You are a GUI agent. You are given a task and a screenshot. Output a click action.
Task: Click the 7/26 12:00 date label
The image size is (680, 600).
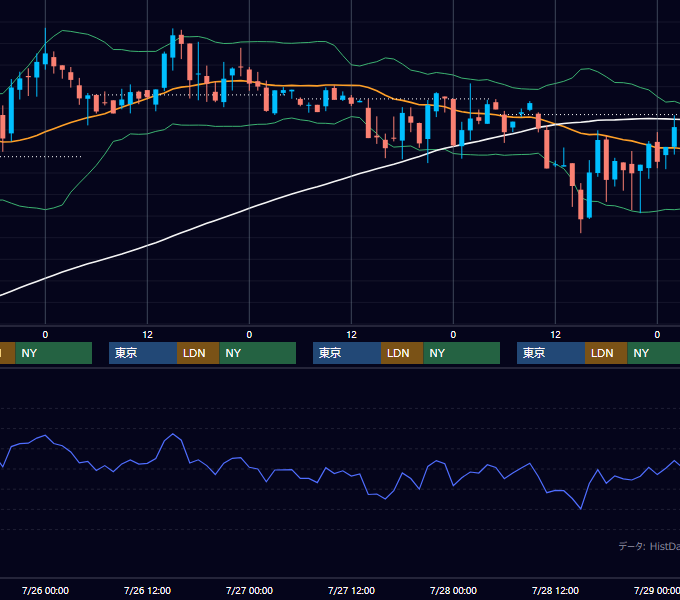click(x=147, y=590)
